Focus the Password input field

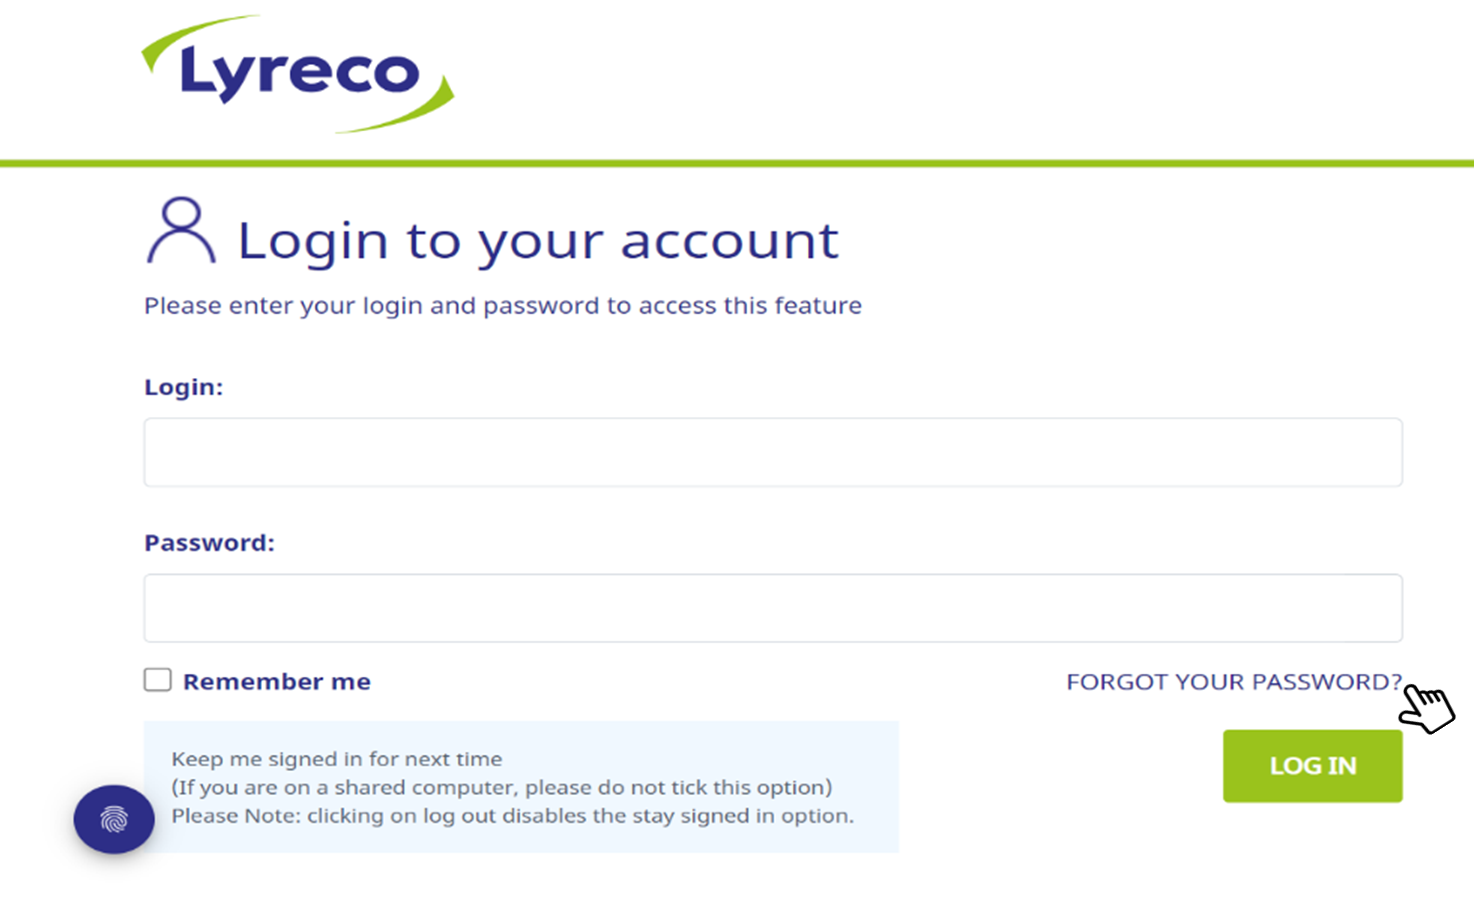point(772,608)
